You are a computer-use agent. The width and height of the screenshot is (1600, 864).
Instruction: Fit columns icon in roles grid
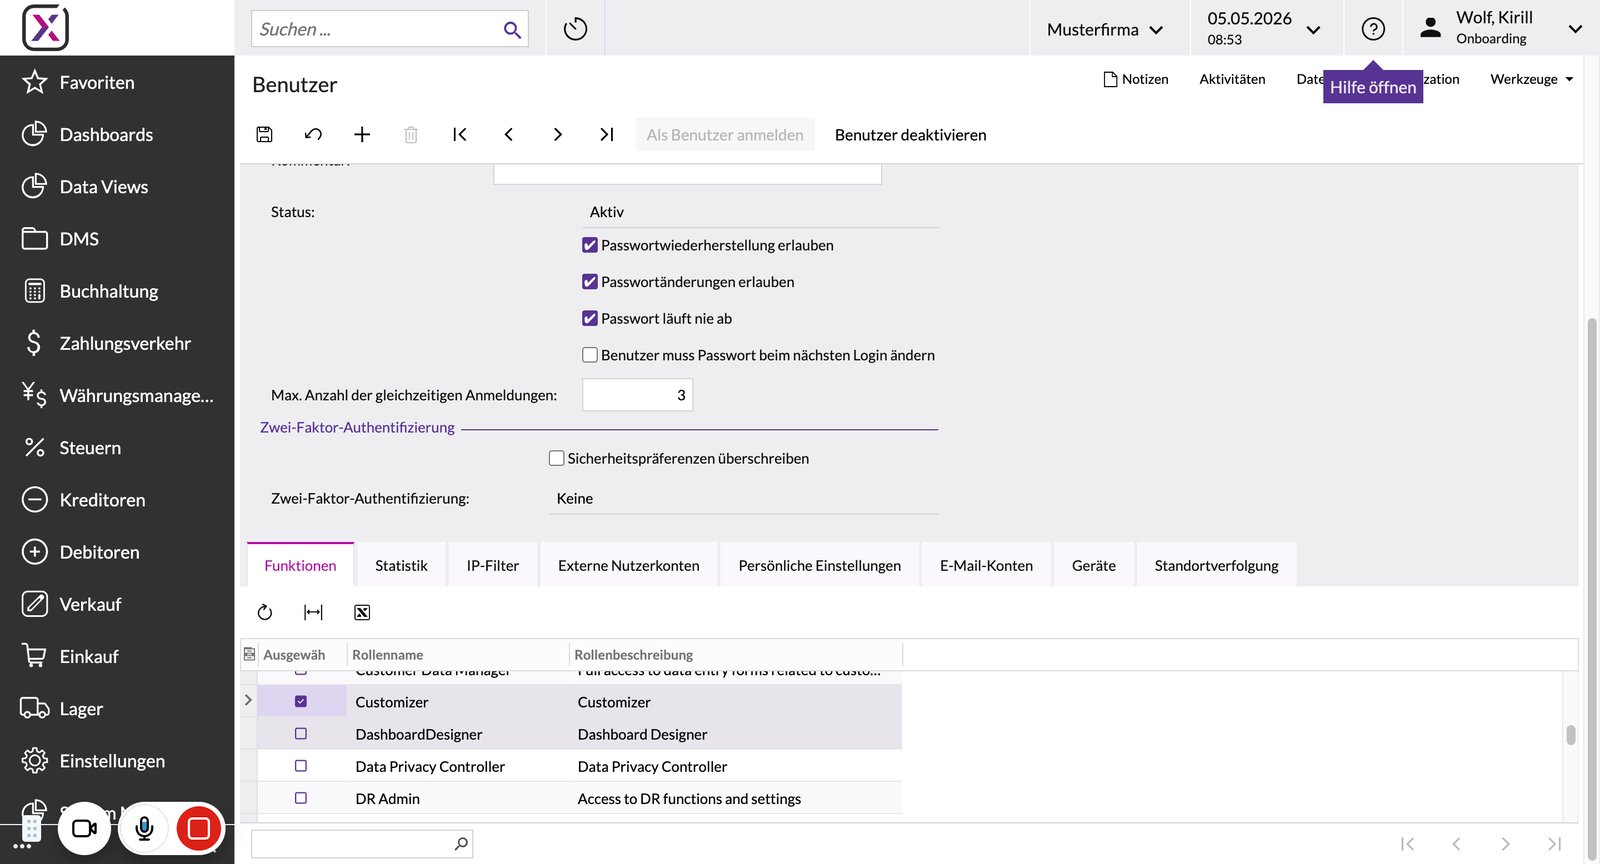point(313,612)
